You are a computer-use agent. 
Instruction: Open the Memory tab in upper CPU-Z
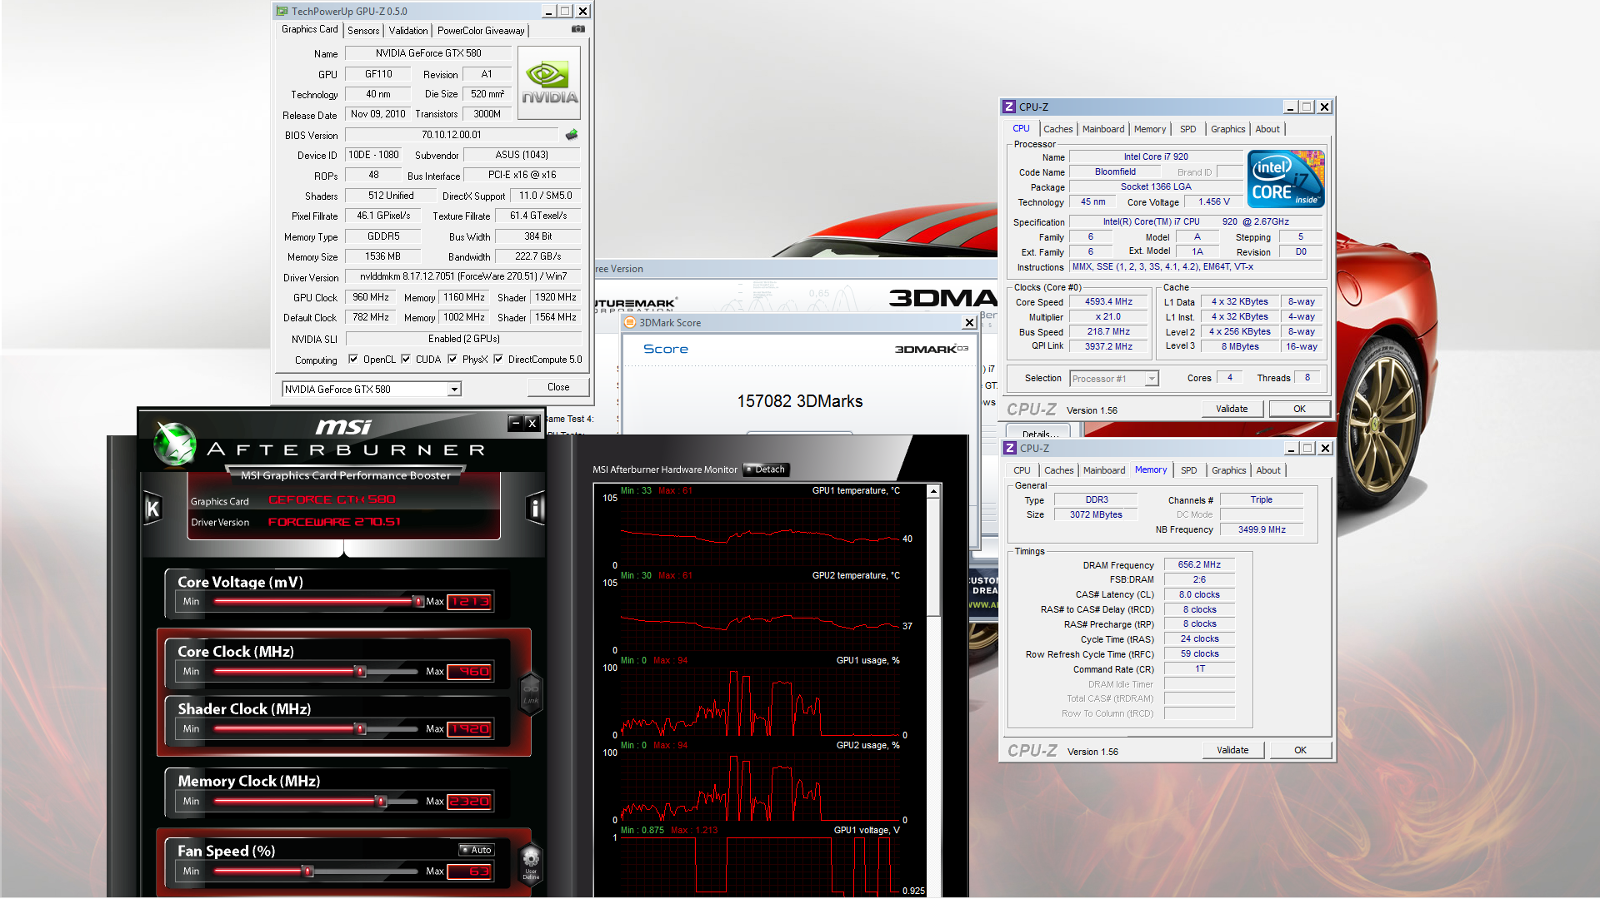pos(1150,129)
